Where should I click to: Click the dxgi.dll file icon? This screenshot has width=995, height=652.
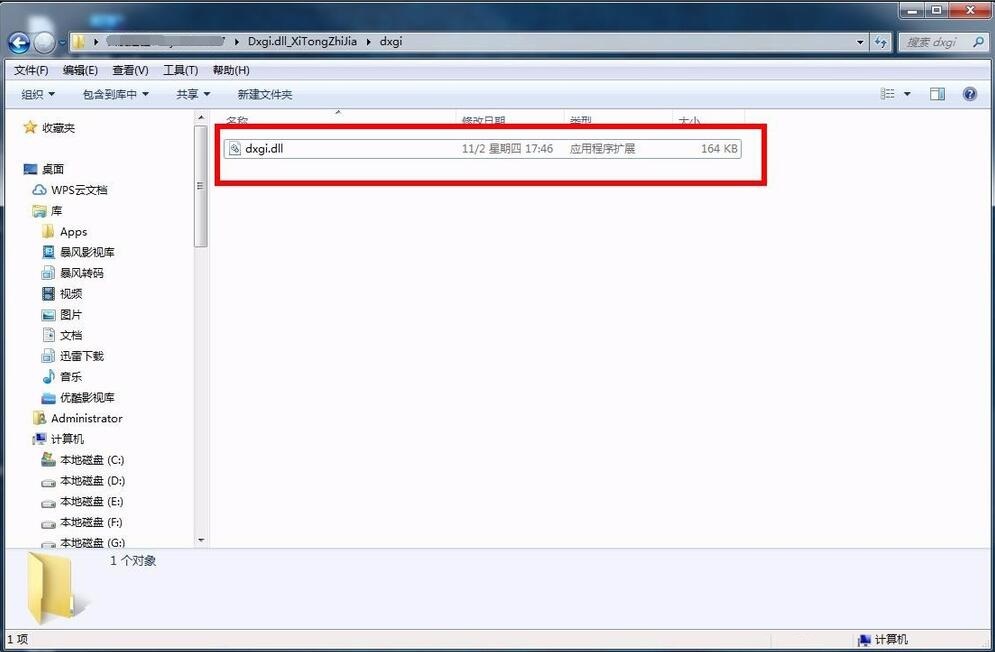(x=235, y=149)
